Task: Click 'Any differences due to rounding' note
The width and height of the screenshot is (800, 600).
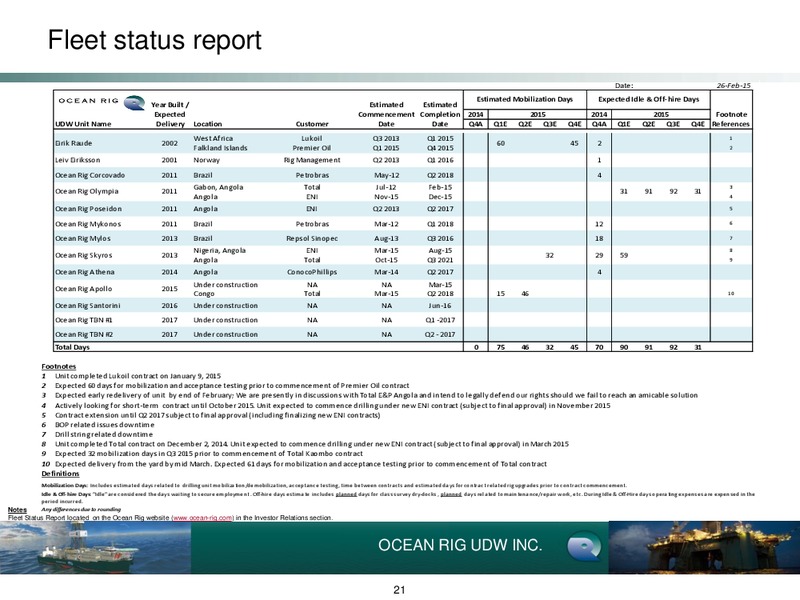Action: [x=81, y=509]
